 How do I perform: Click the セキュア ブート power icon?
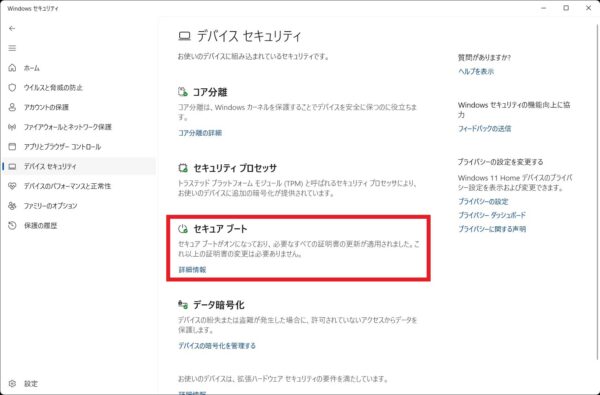click(x=183, y=229)
